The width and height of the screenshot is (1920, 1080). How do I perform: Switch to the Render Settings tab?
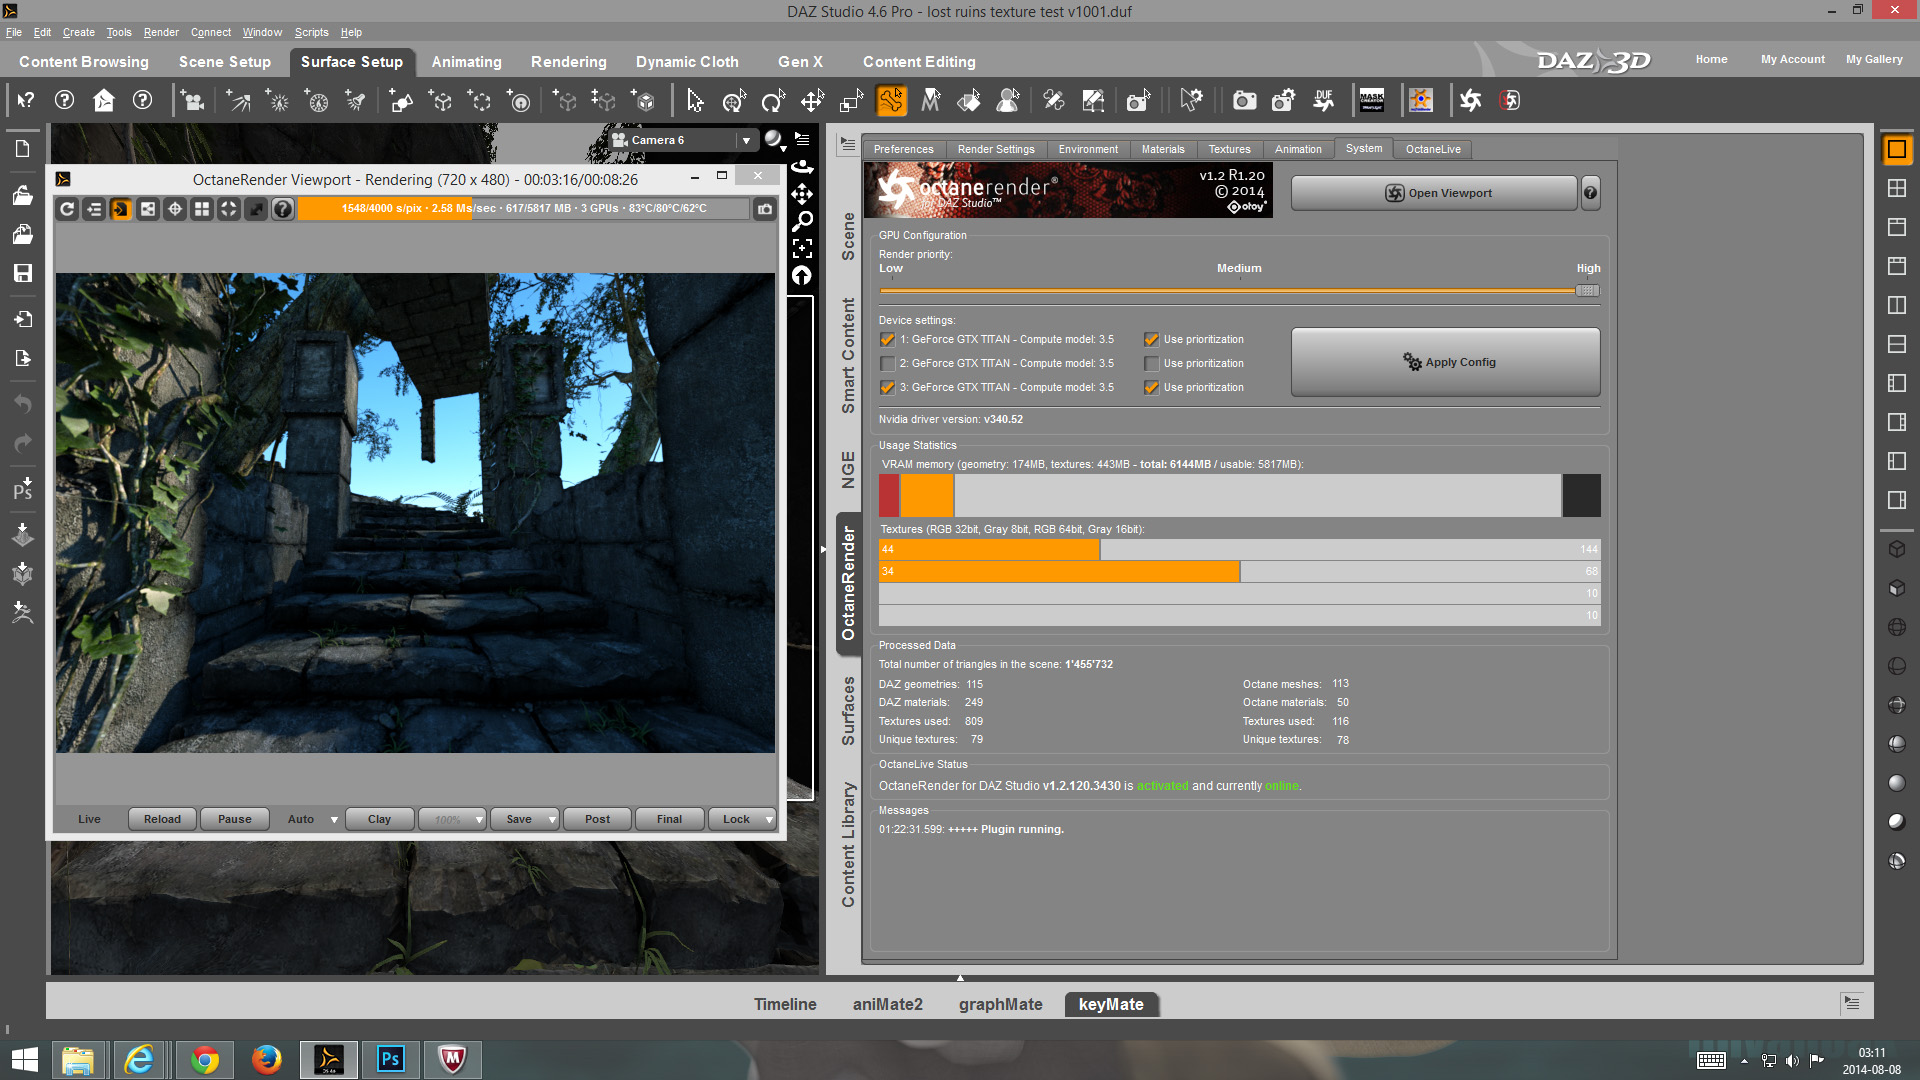pos(995,149)
